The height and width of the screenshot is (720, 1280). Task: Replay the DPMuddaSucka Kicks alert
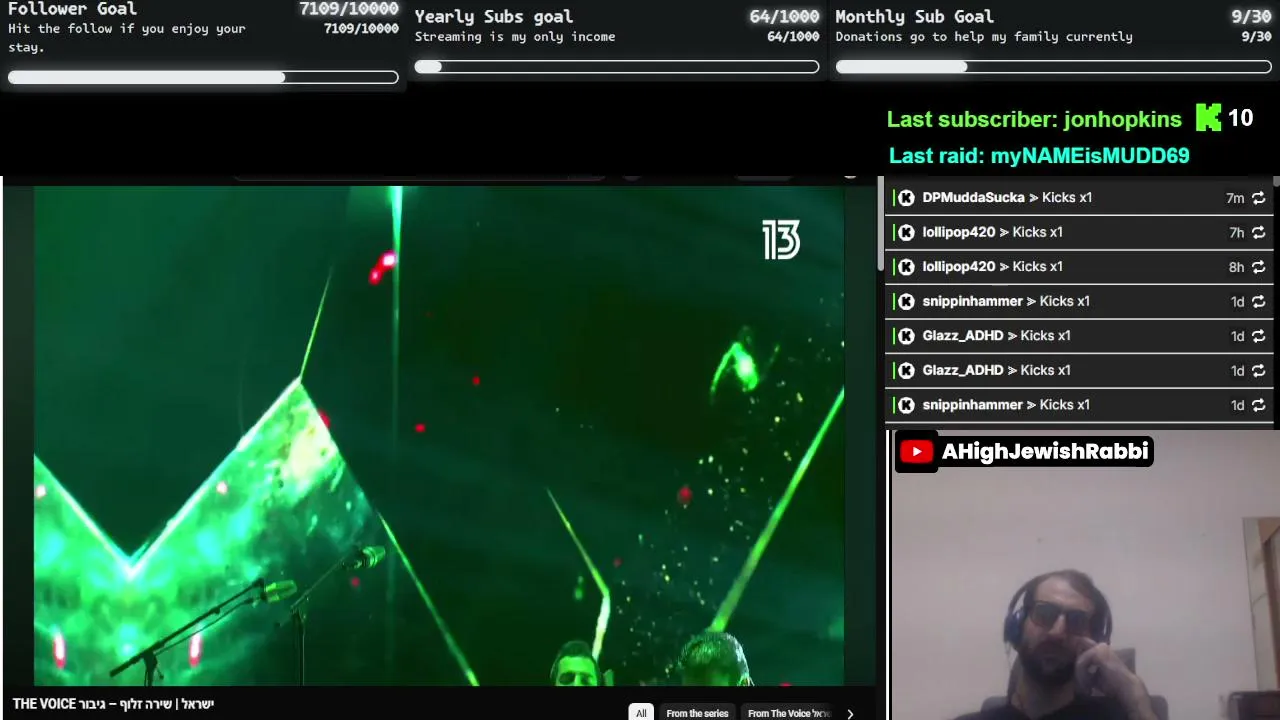(1258, 198)
